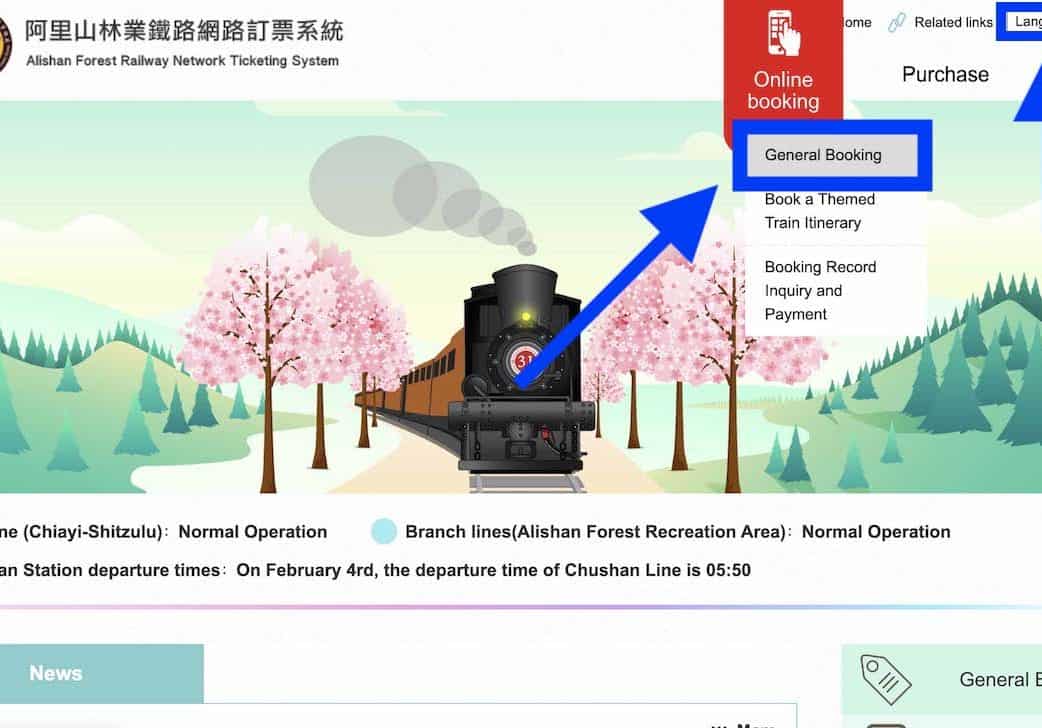Click the More link in news panel
Viewport: 1042px width, 728px height.
(746, 724)
